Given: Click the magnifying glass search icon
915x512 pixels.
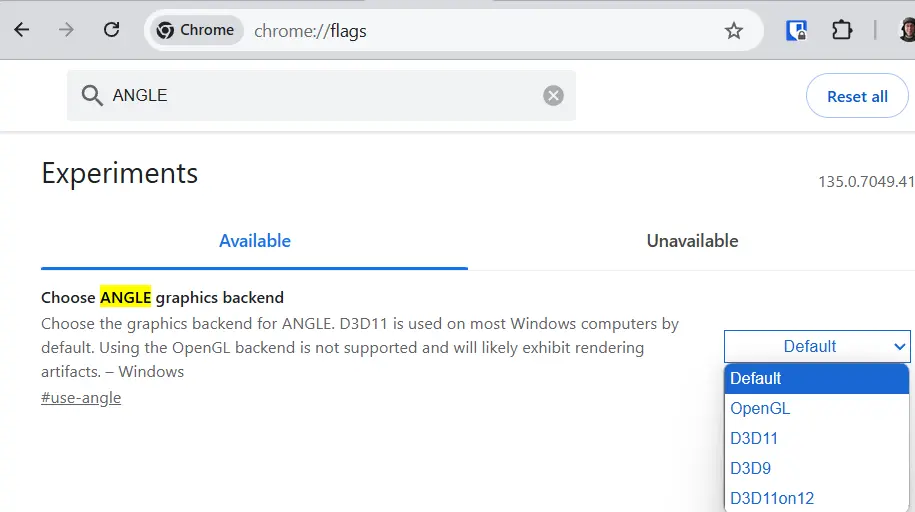Looking at the screenshot, I should pos(92,96).
